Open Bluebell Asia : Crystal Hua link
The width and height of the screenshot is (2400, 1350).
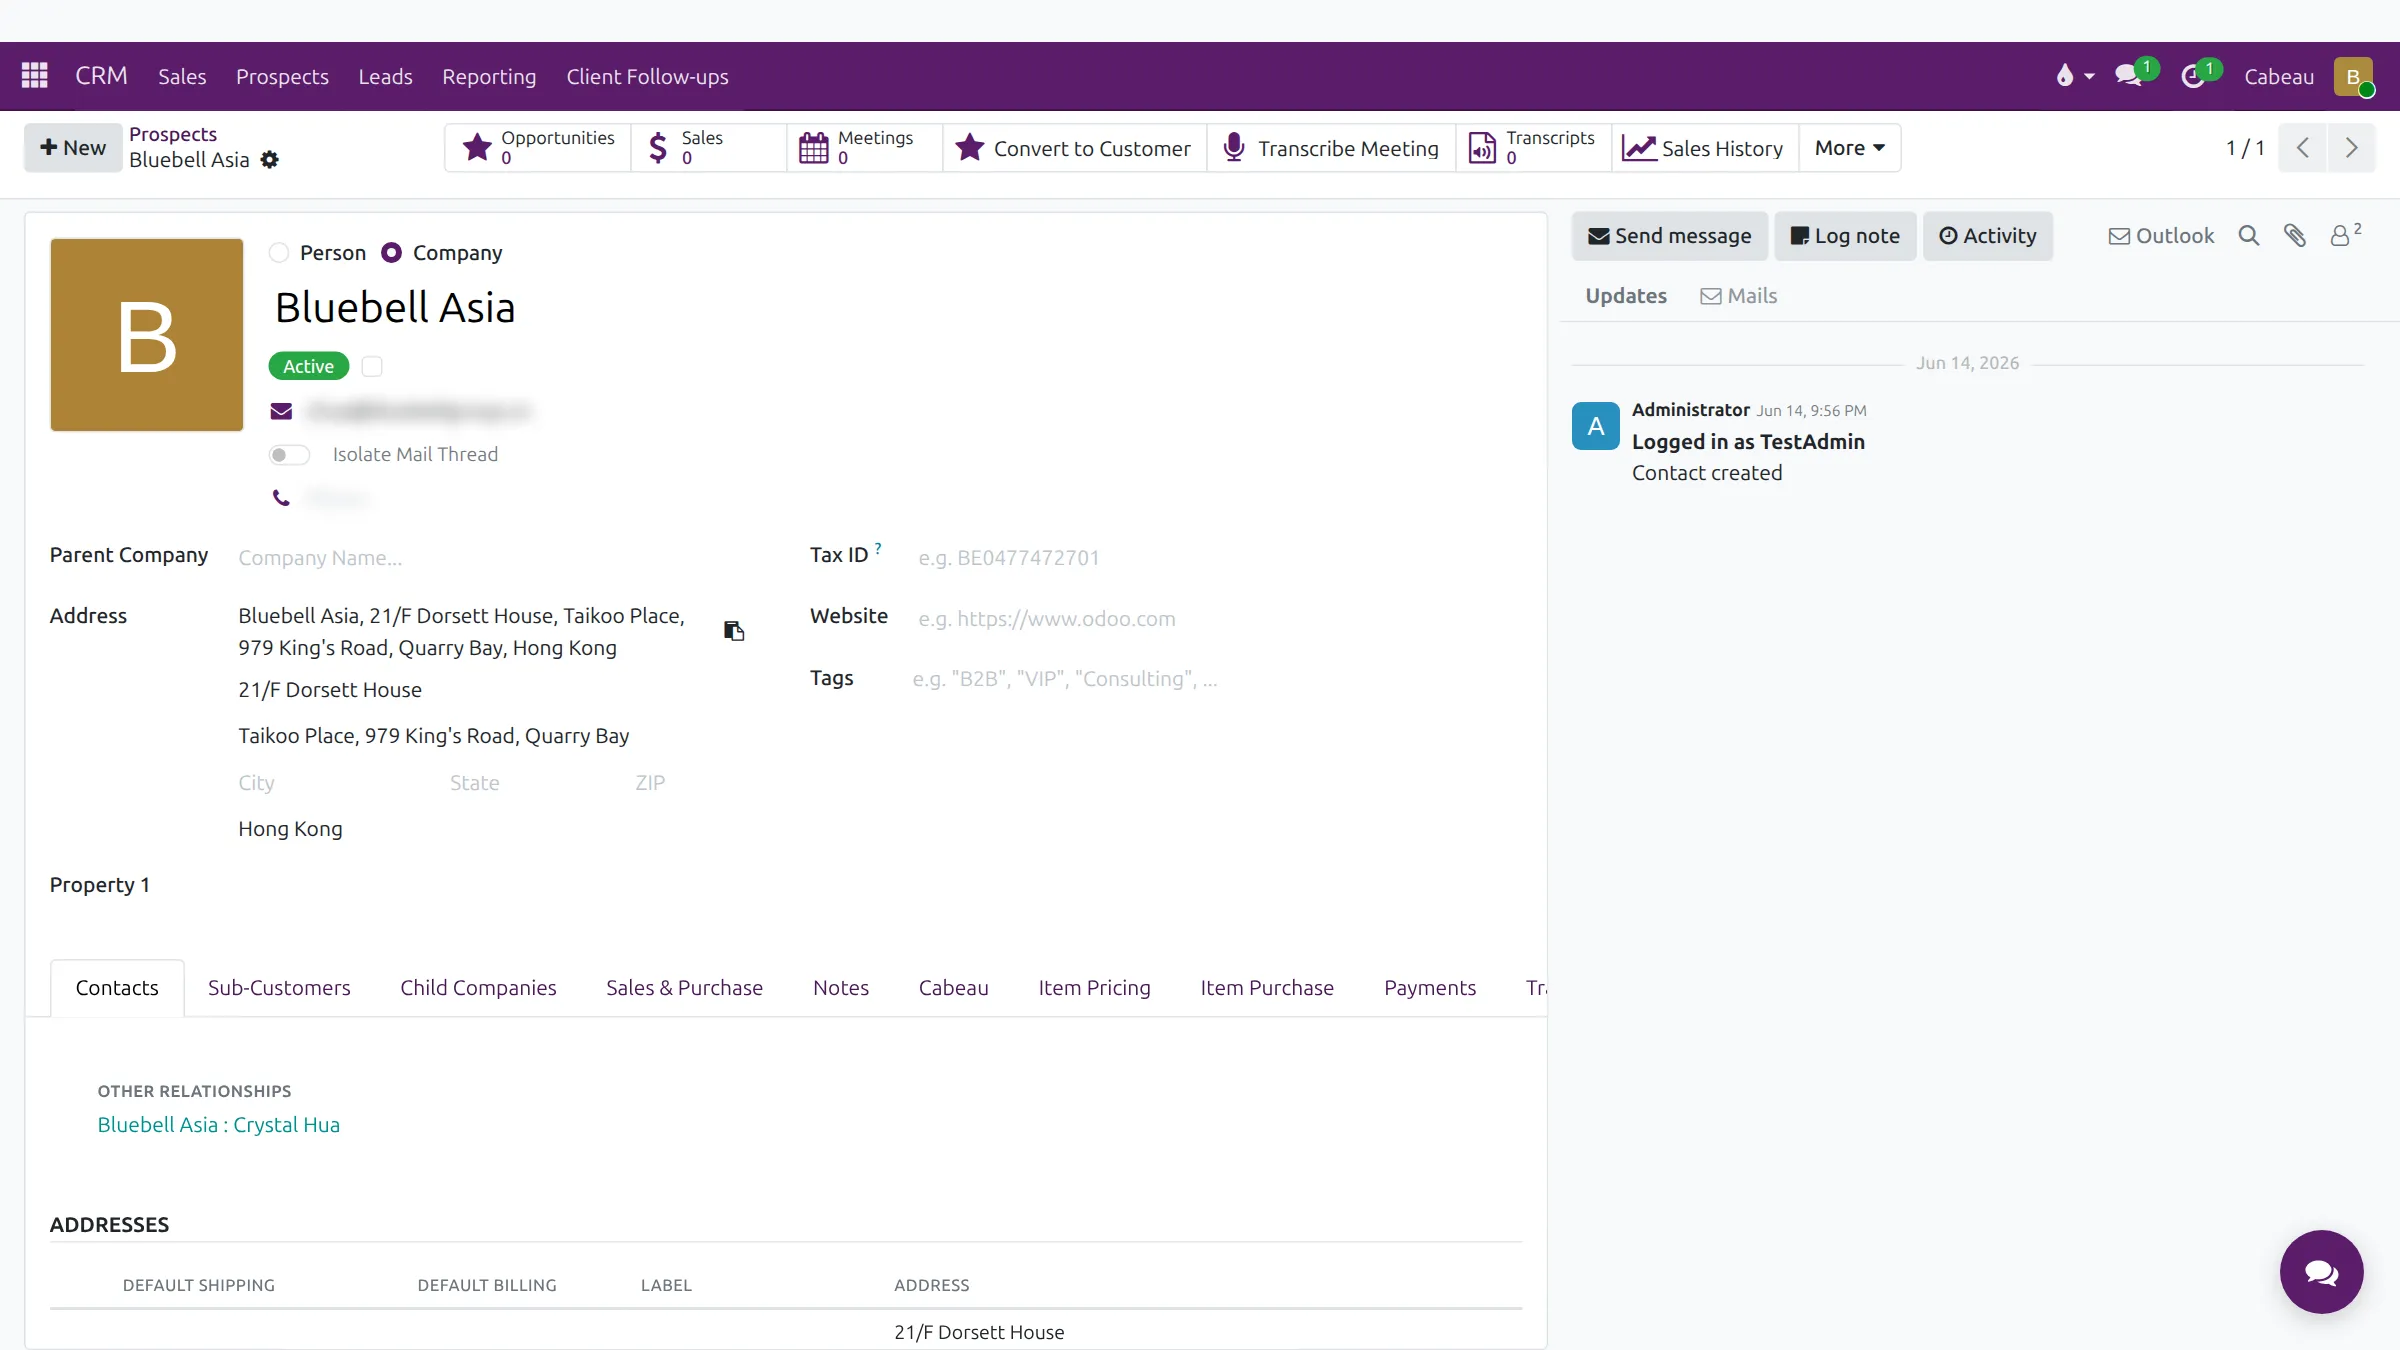pyautogui.click(x=219, y=1125)
